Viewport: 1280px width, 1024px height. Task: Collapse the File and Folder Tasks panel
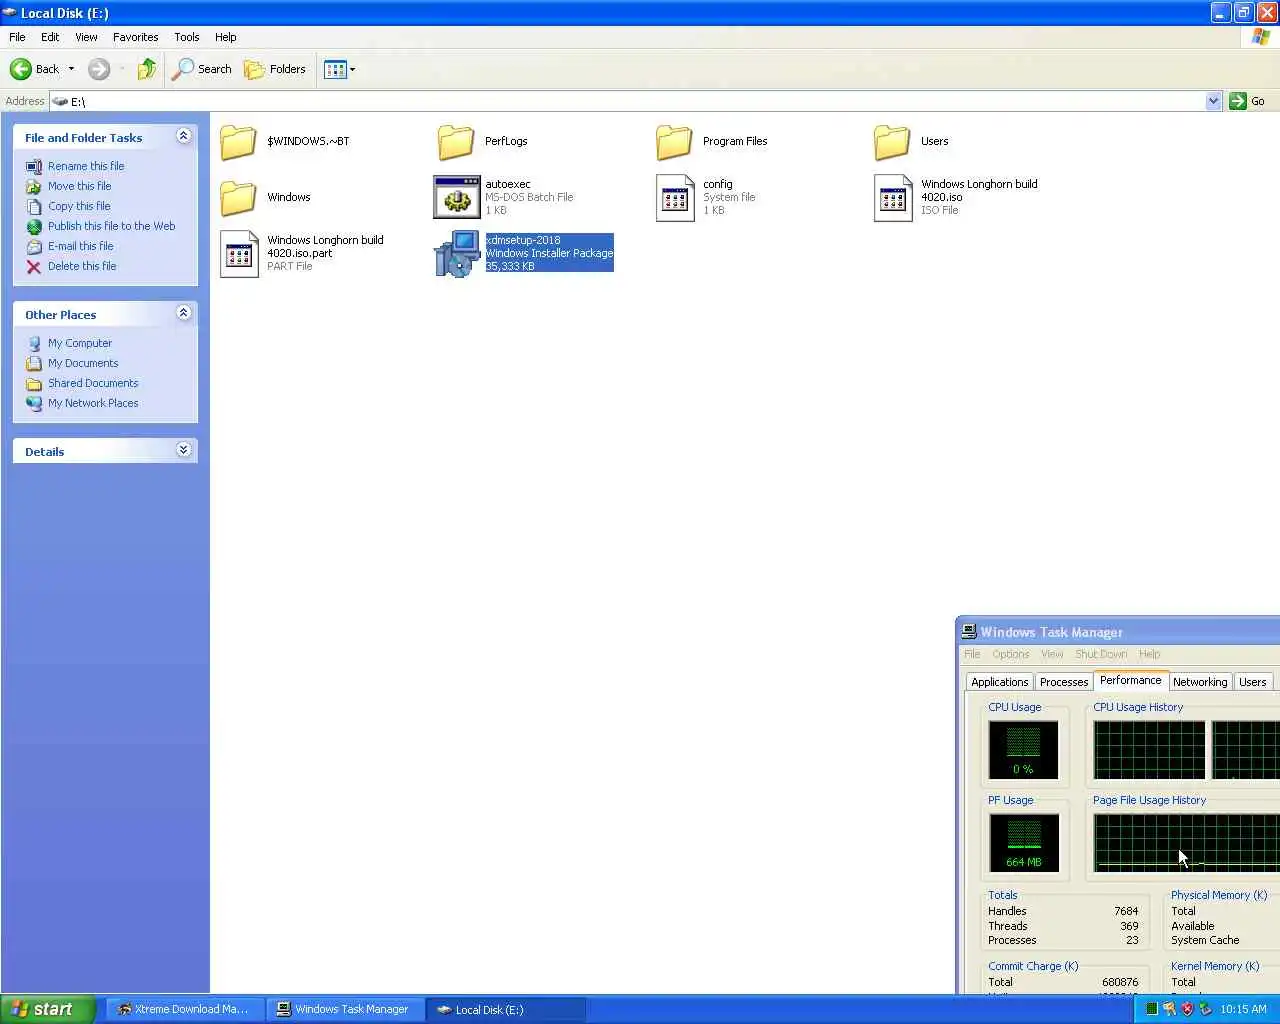(183, 136)
